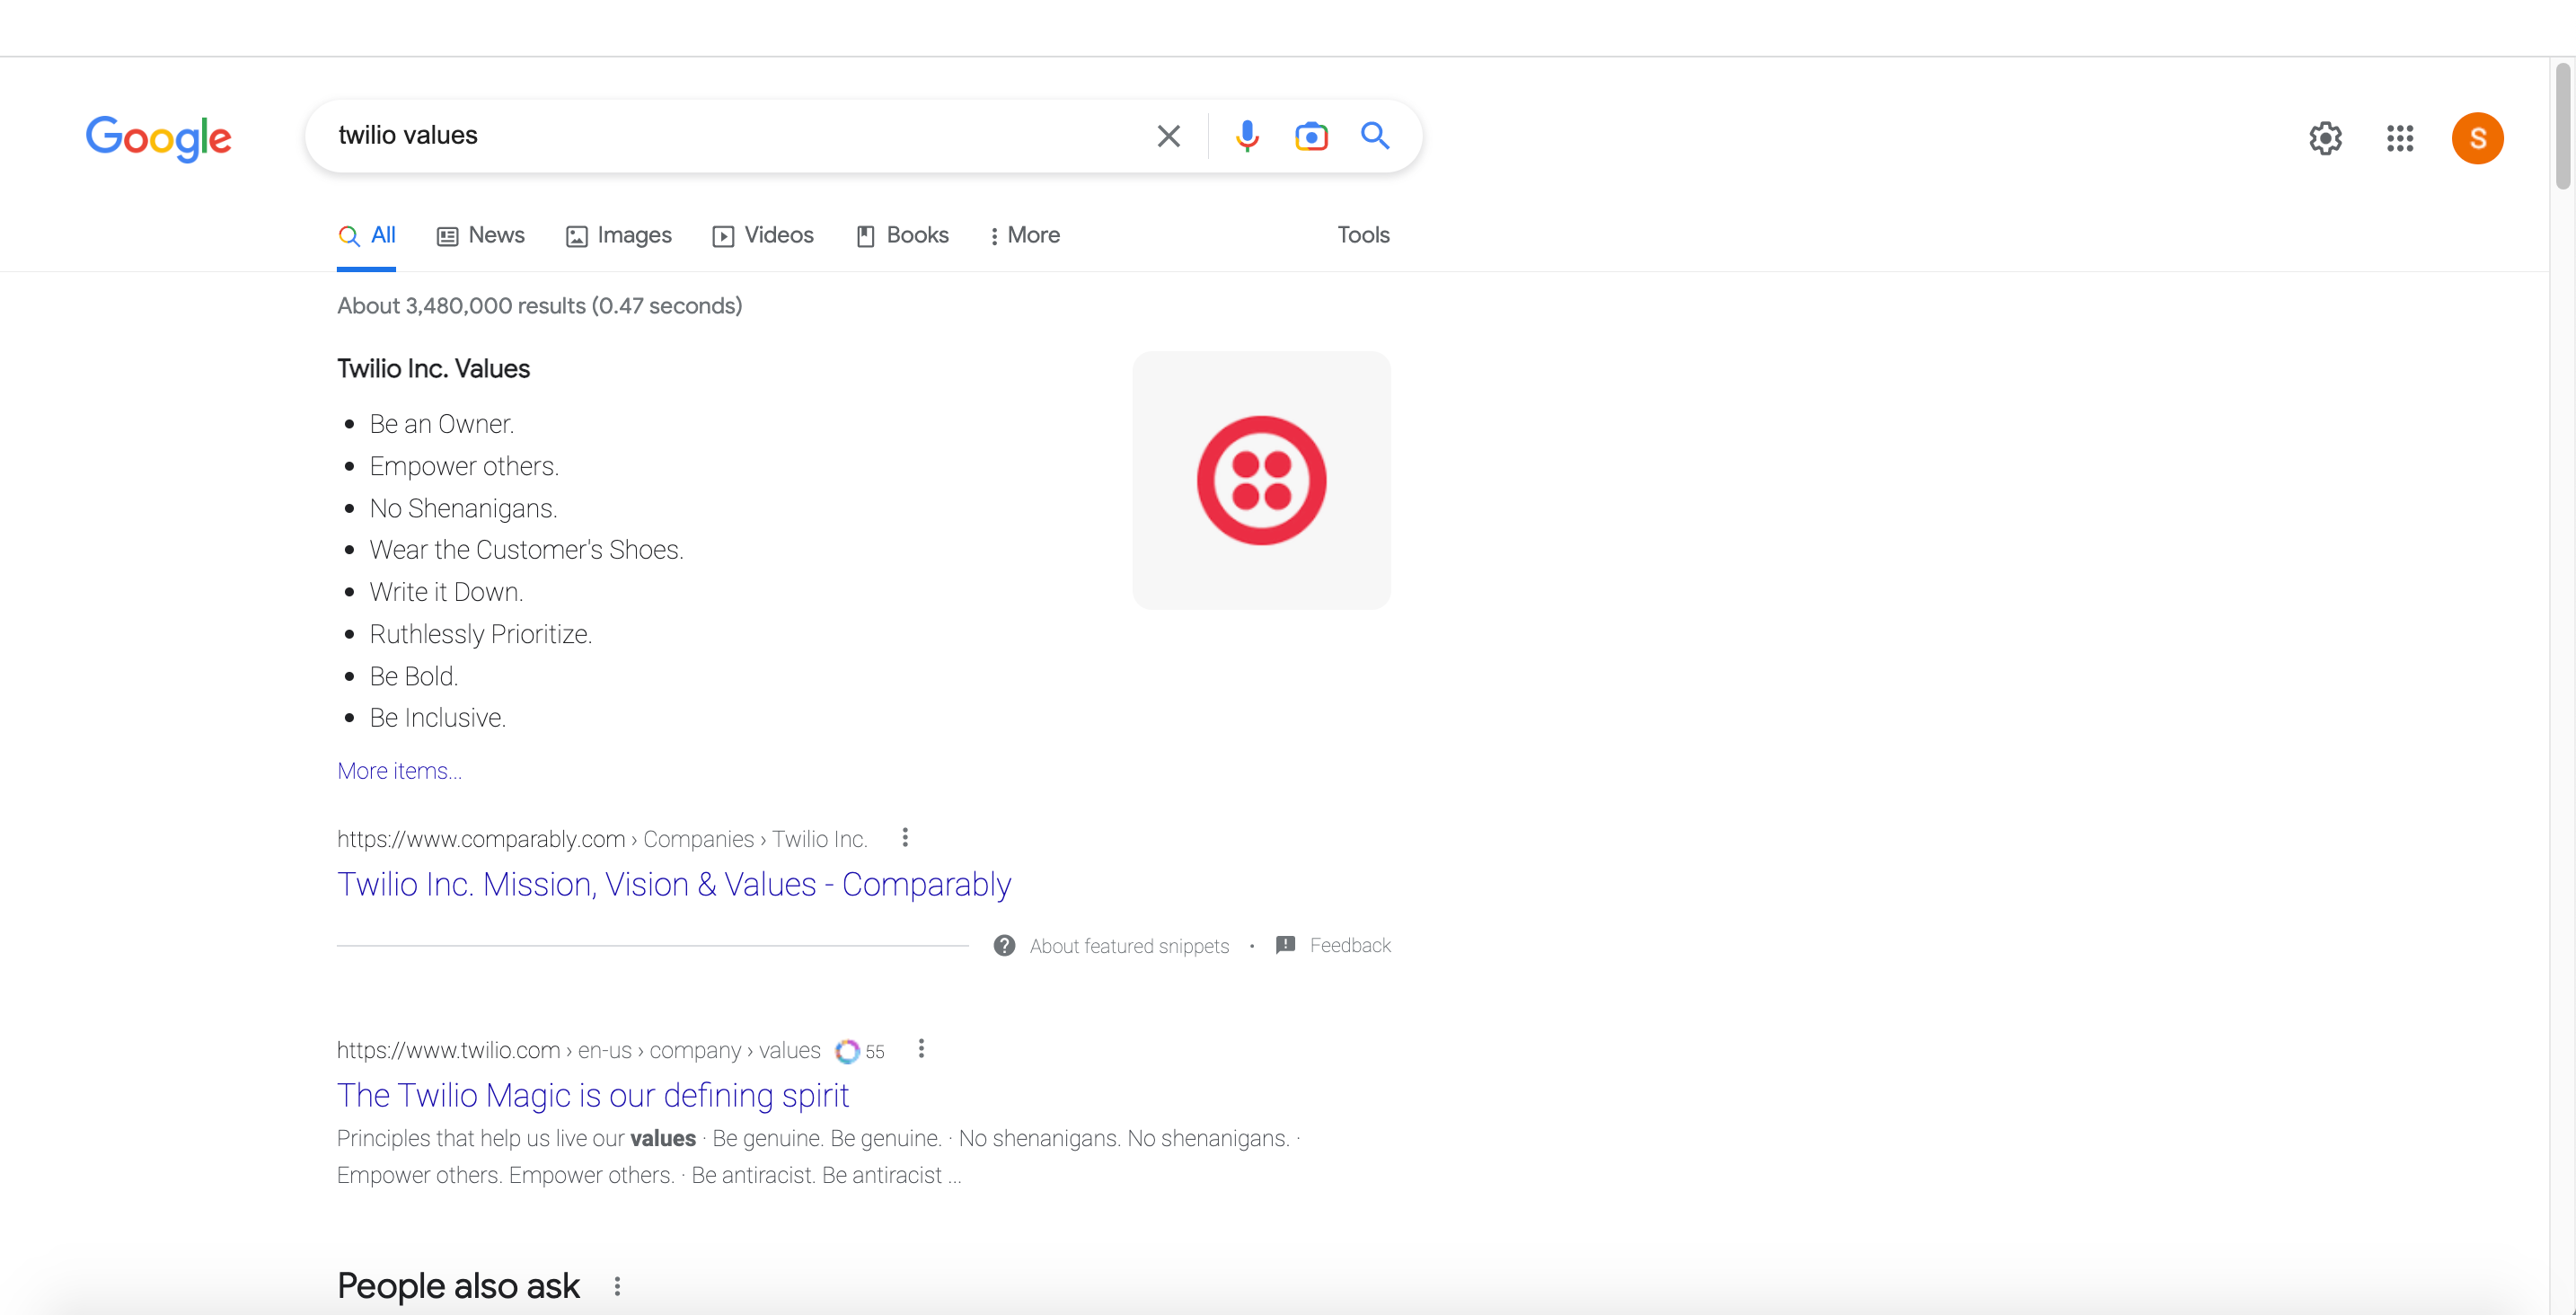Expand the More search filters menu
This screenshot has height=1315, width=2576.
(x=1025, y=235)
